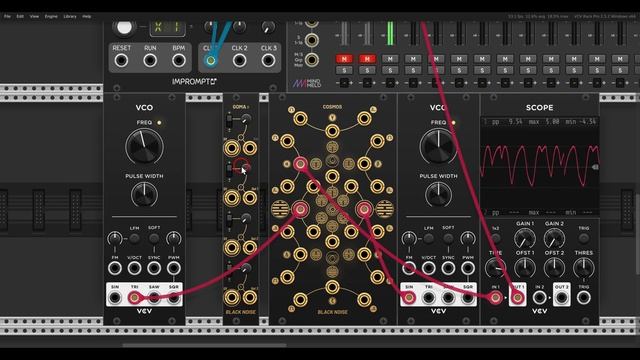Click the Scope TIME knob

[x=496, y=268]
